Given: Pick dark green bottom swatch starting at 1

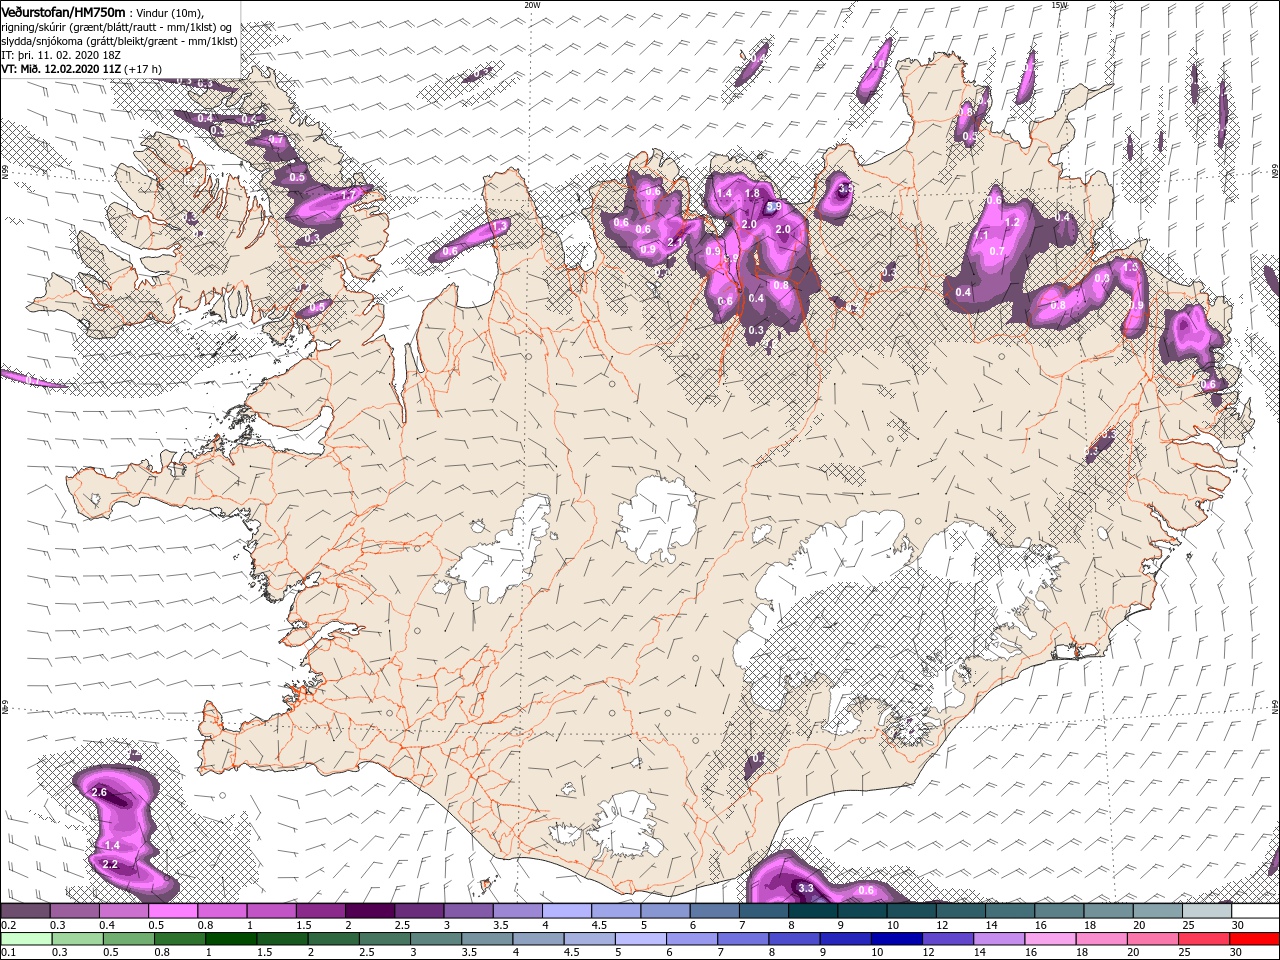Looking at the screenshot, I should pyautogui.click(x=230, y=939).
